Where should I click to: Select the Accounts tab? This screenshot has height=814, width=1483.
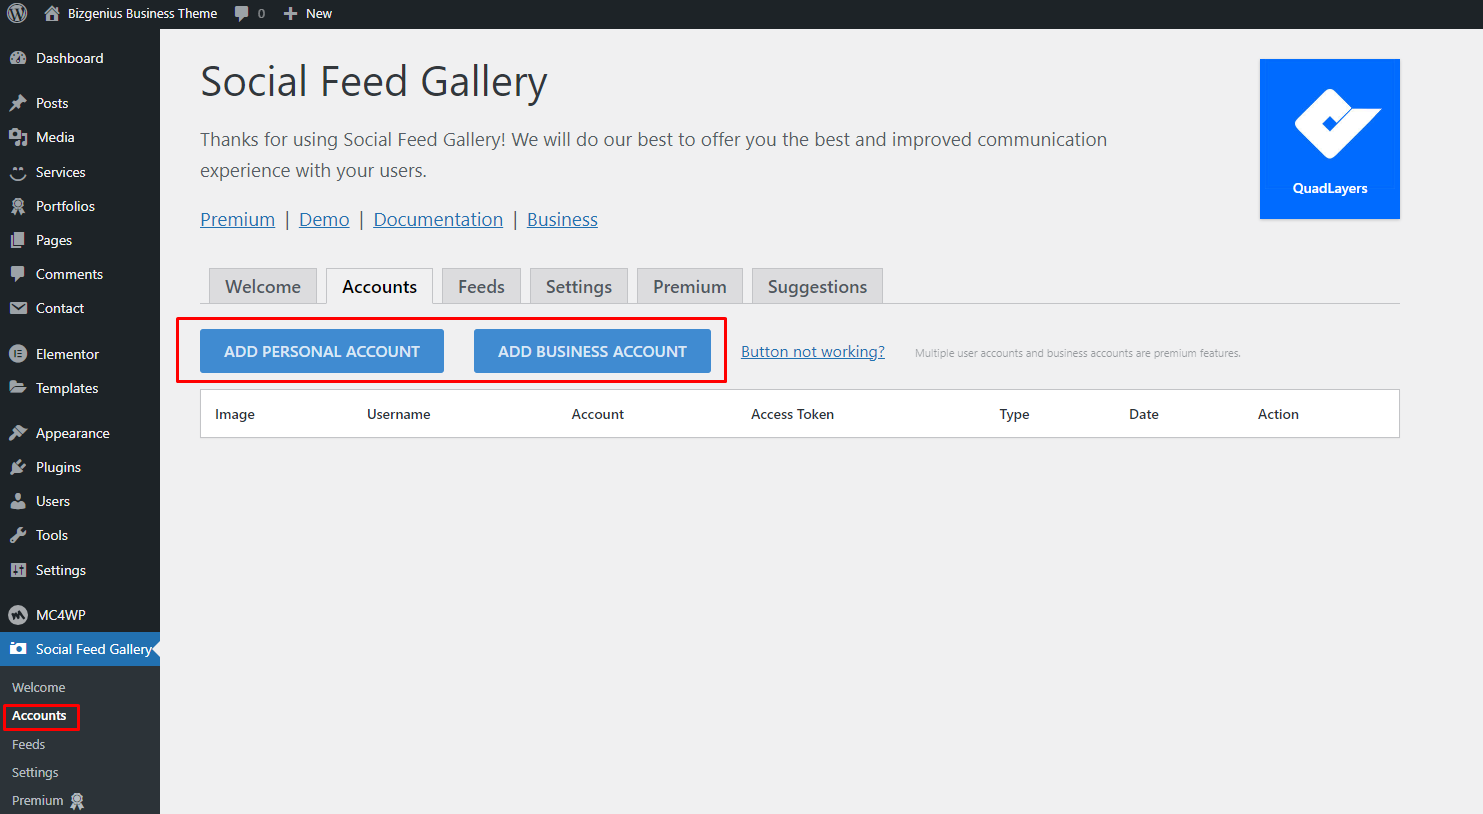pyautogui.click(x=380, y=286)
